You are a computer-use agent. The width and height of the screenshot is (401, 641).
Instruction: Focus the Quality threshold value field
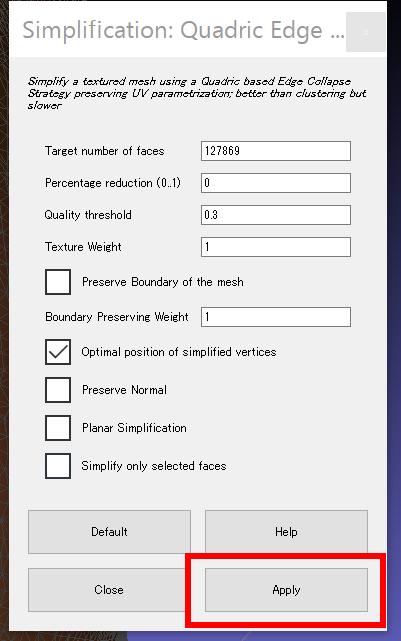[276, 215]
